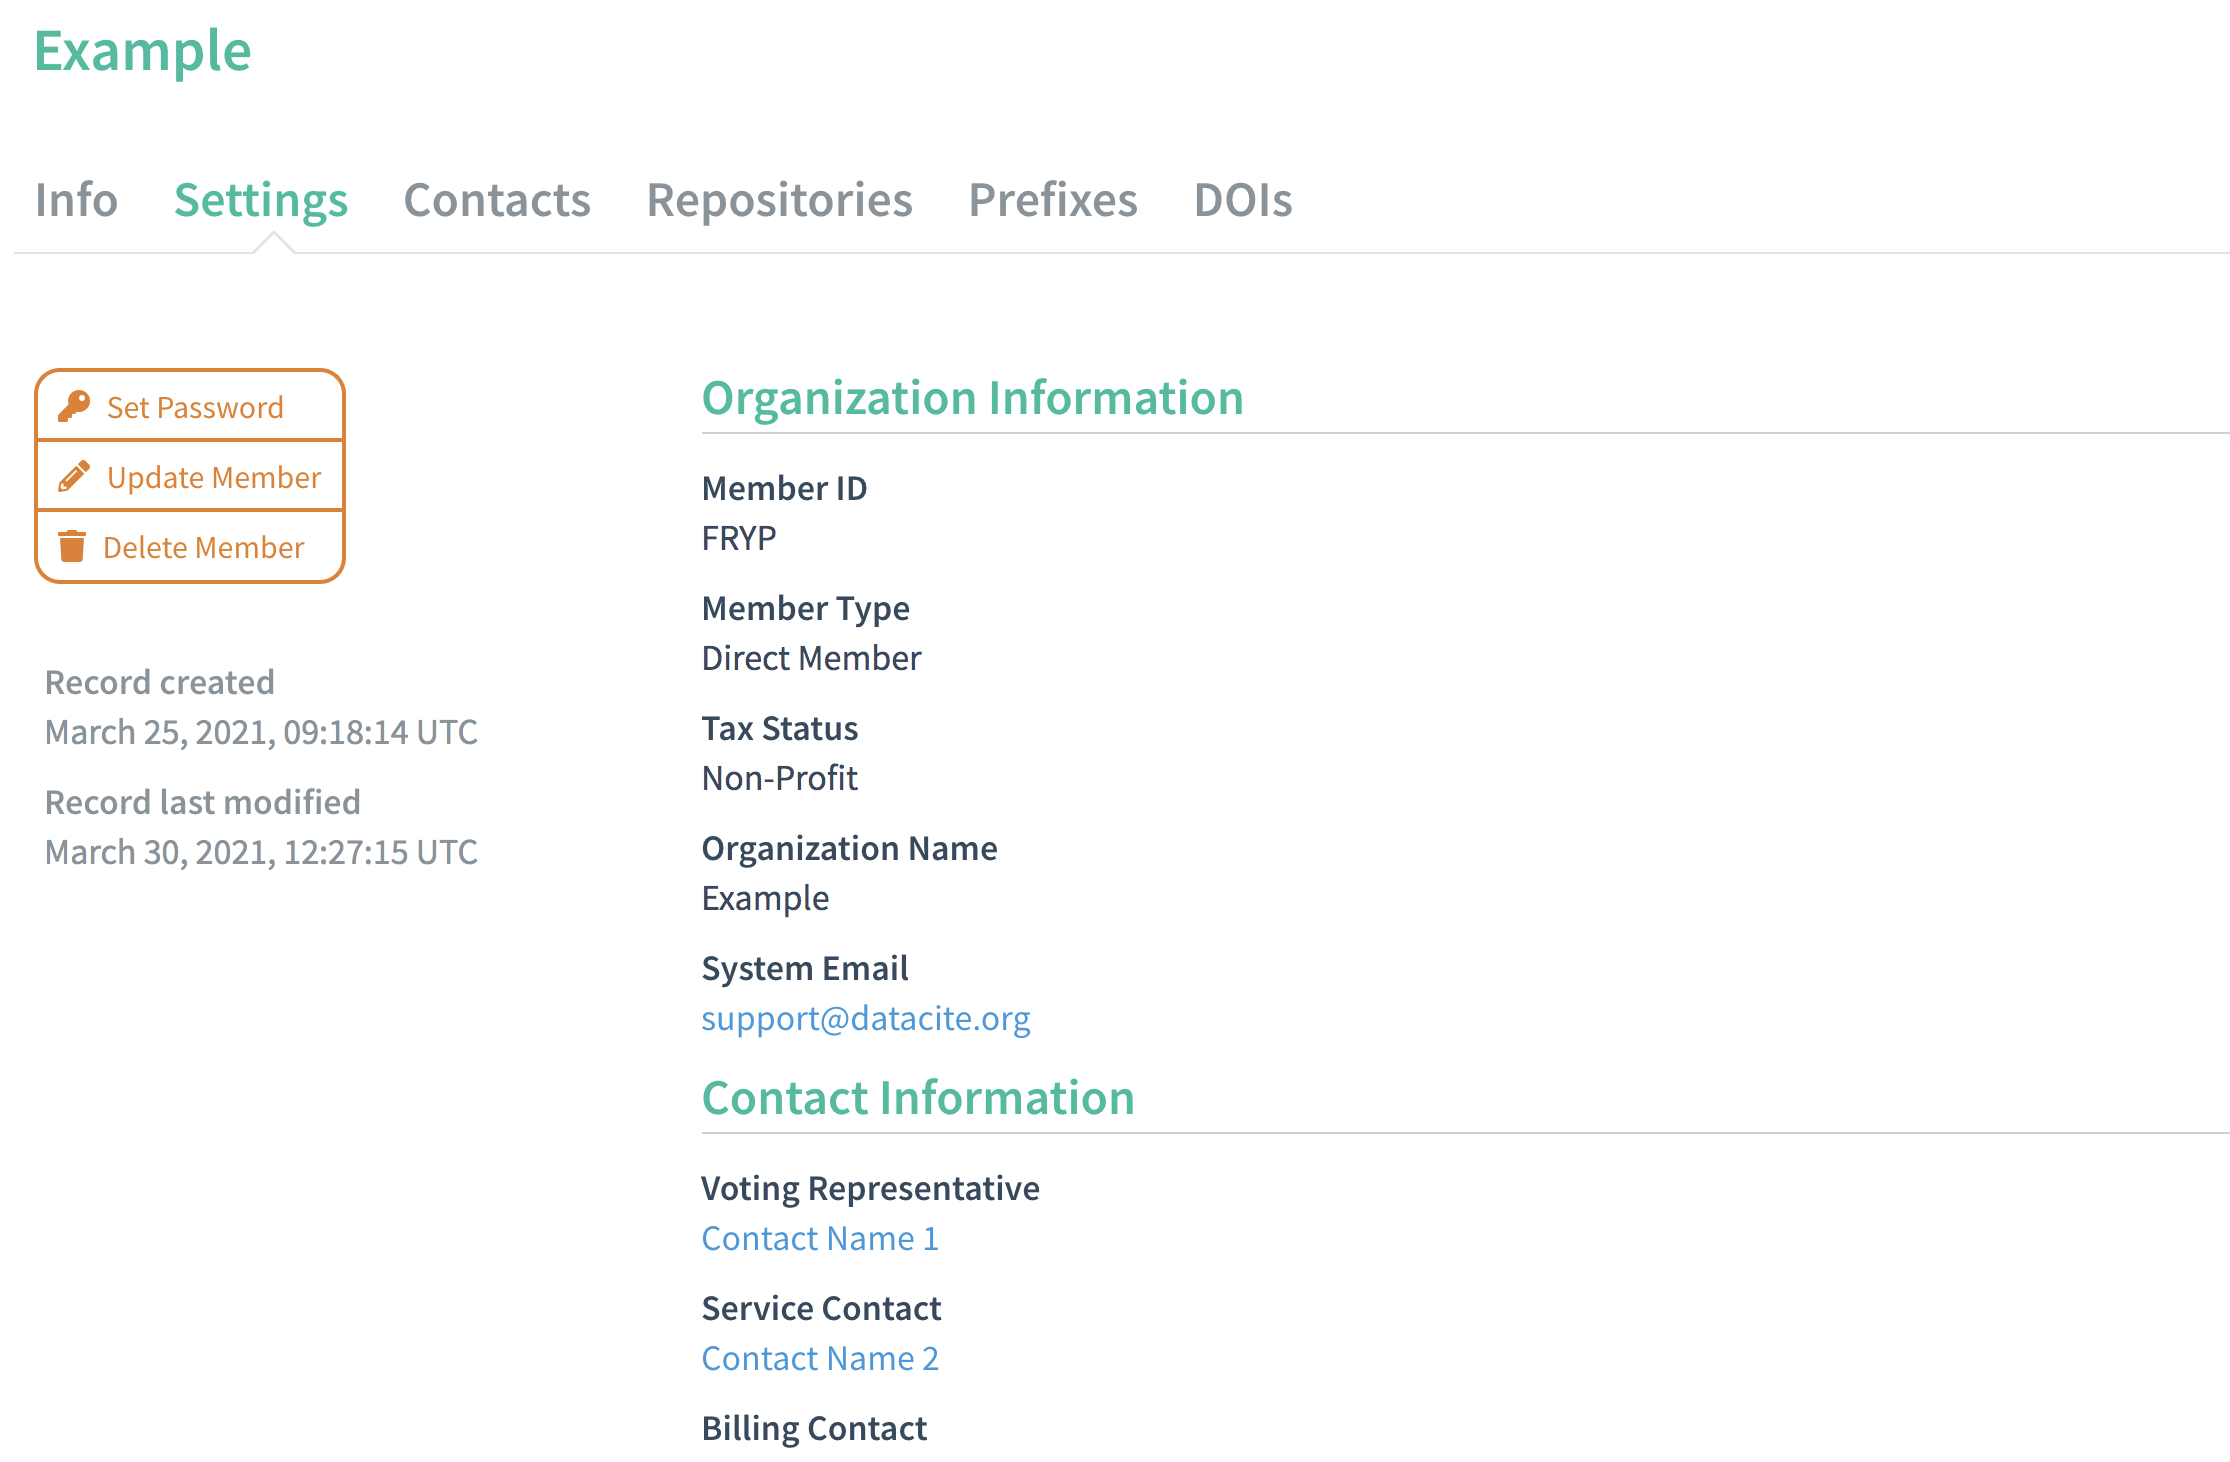Click the key icon beside Set Password
This screenshot has width=2230, height=1462.
74,406
